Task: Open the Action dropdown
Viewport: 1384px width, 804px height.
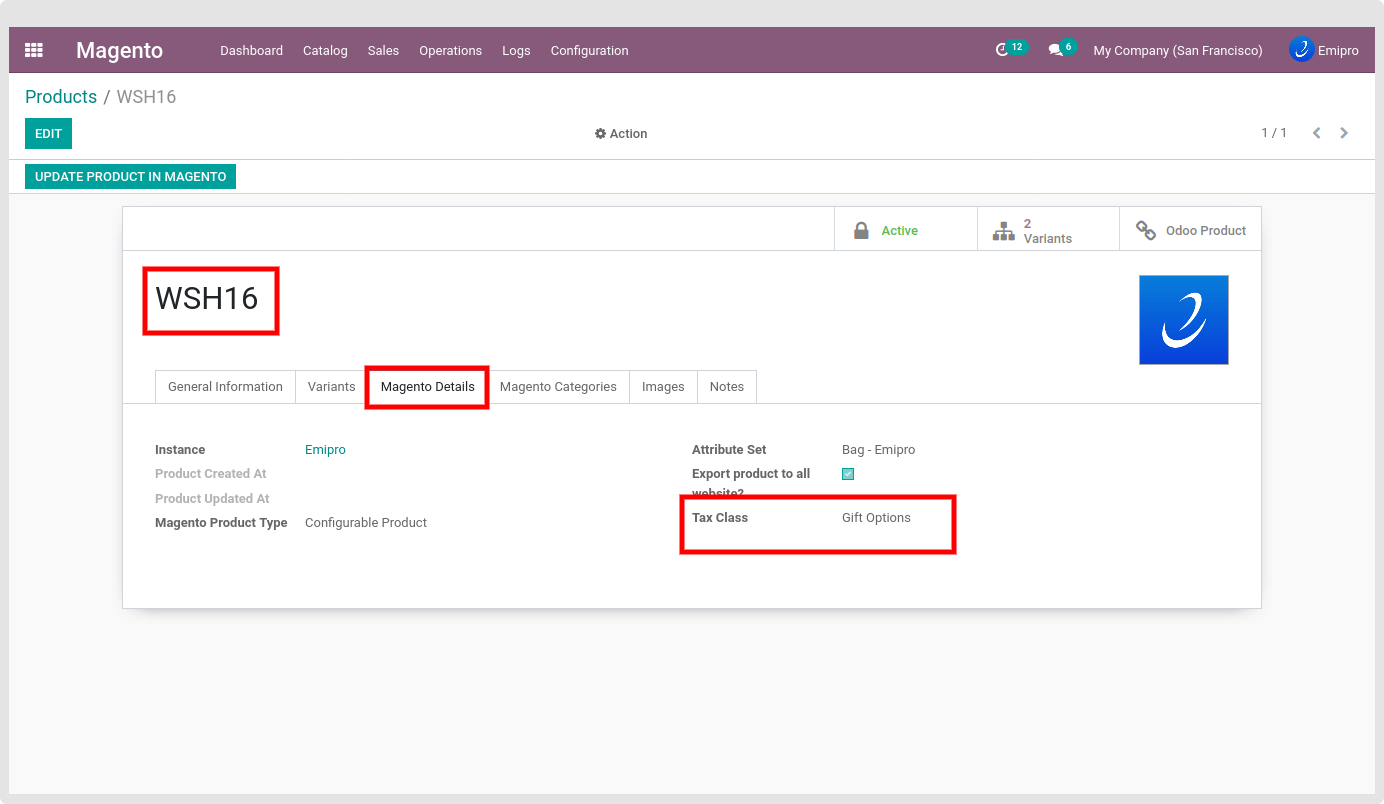Action: [621, 134]
